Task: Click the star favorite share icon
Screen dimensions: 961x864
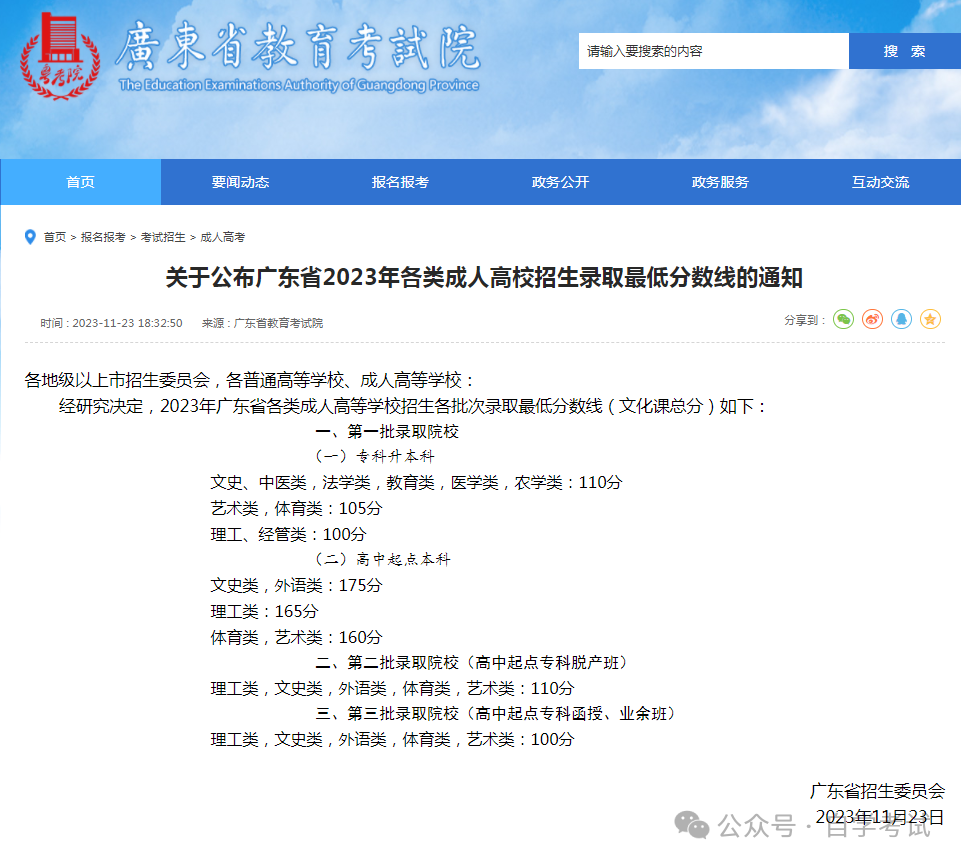Action: [x=930, y=319]
